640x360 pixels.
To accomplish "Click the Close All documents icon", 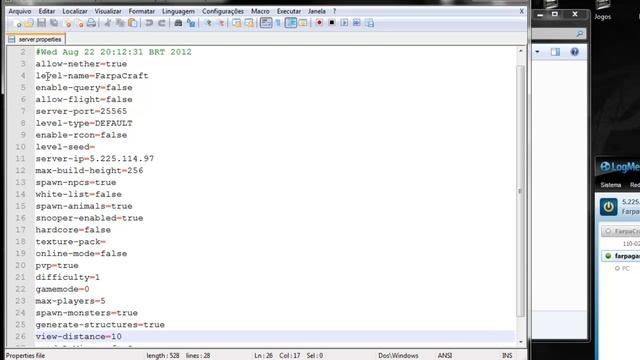I will [80, 23].
